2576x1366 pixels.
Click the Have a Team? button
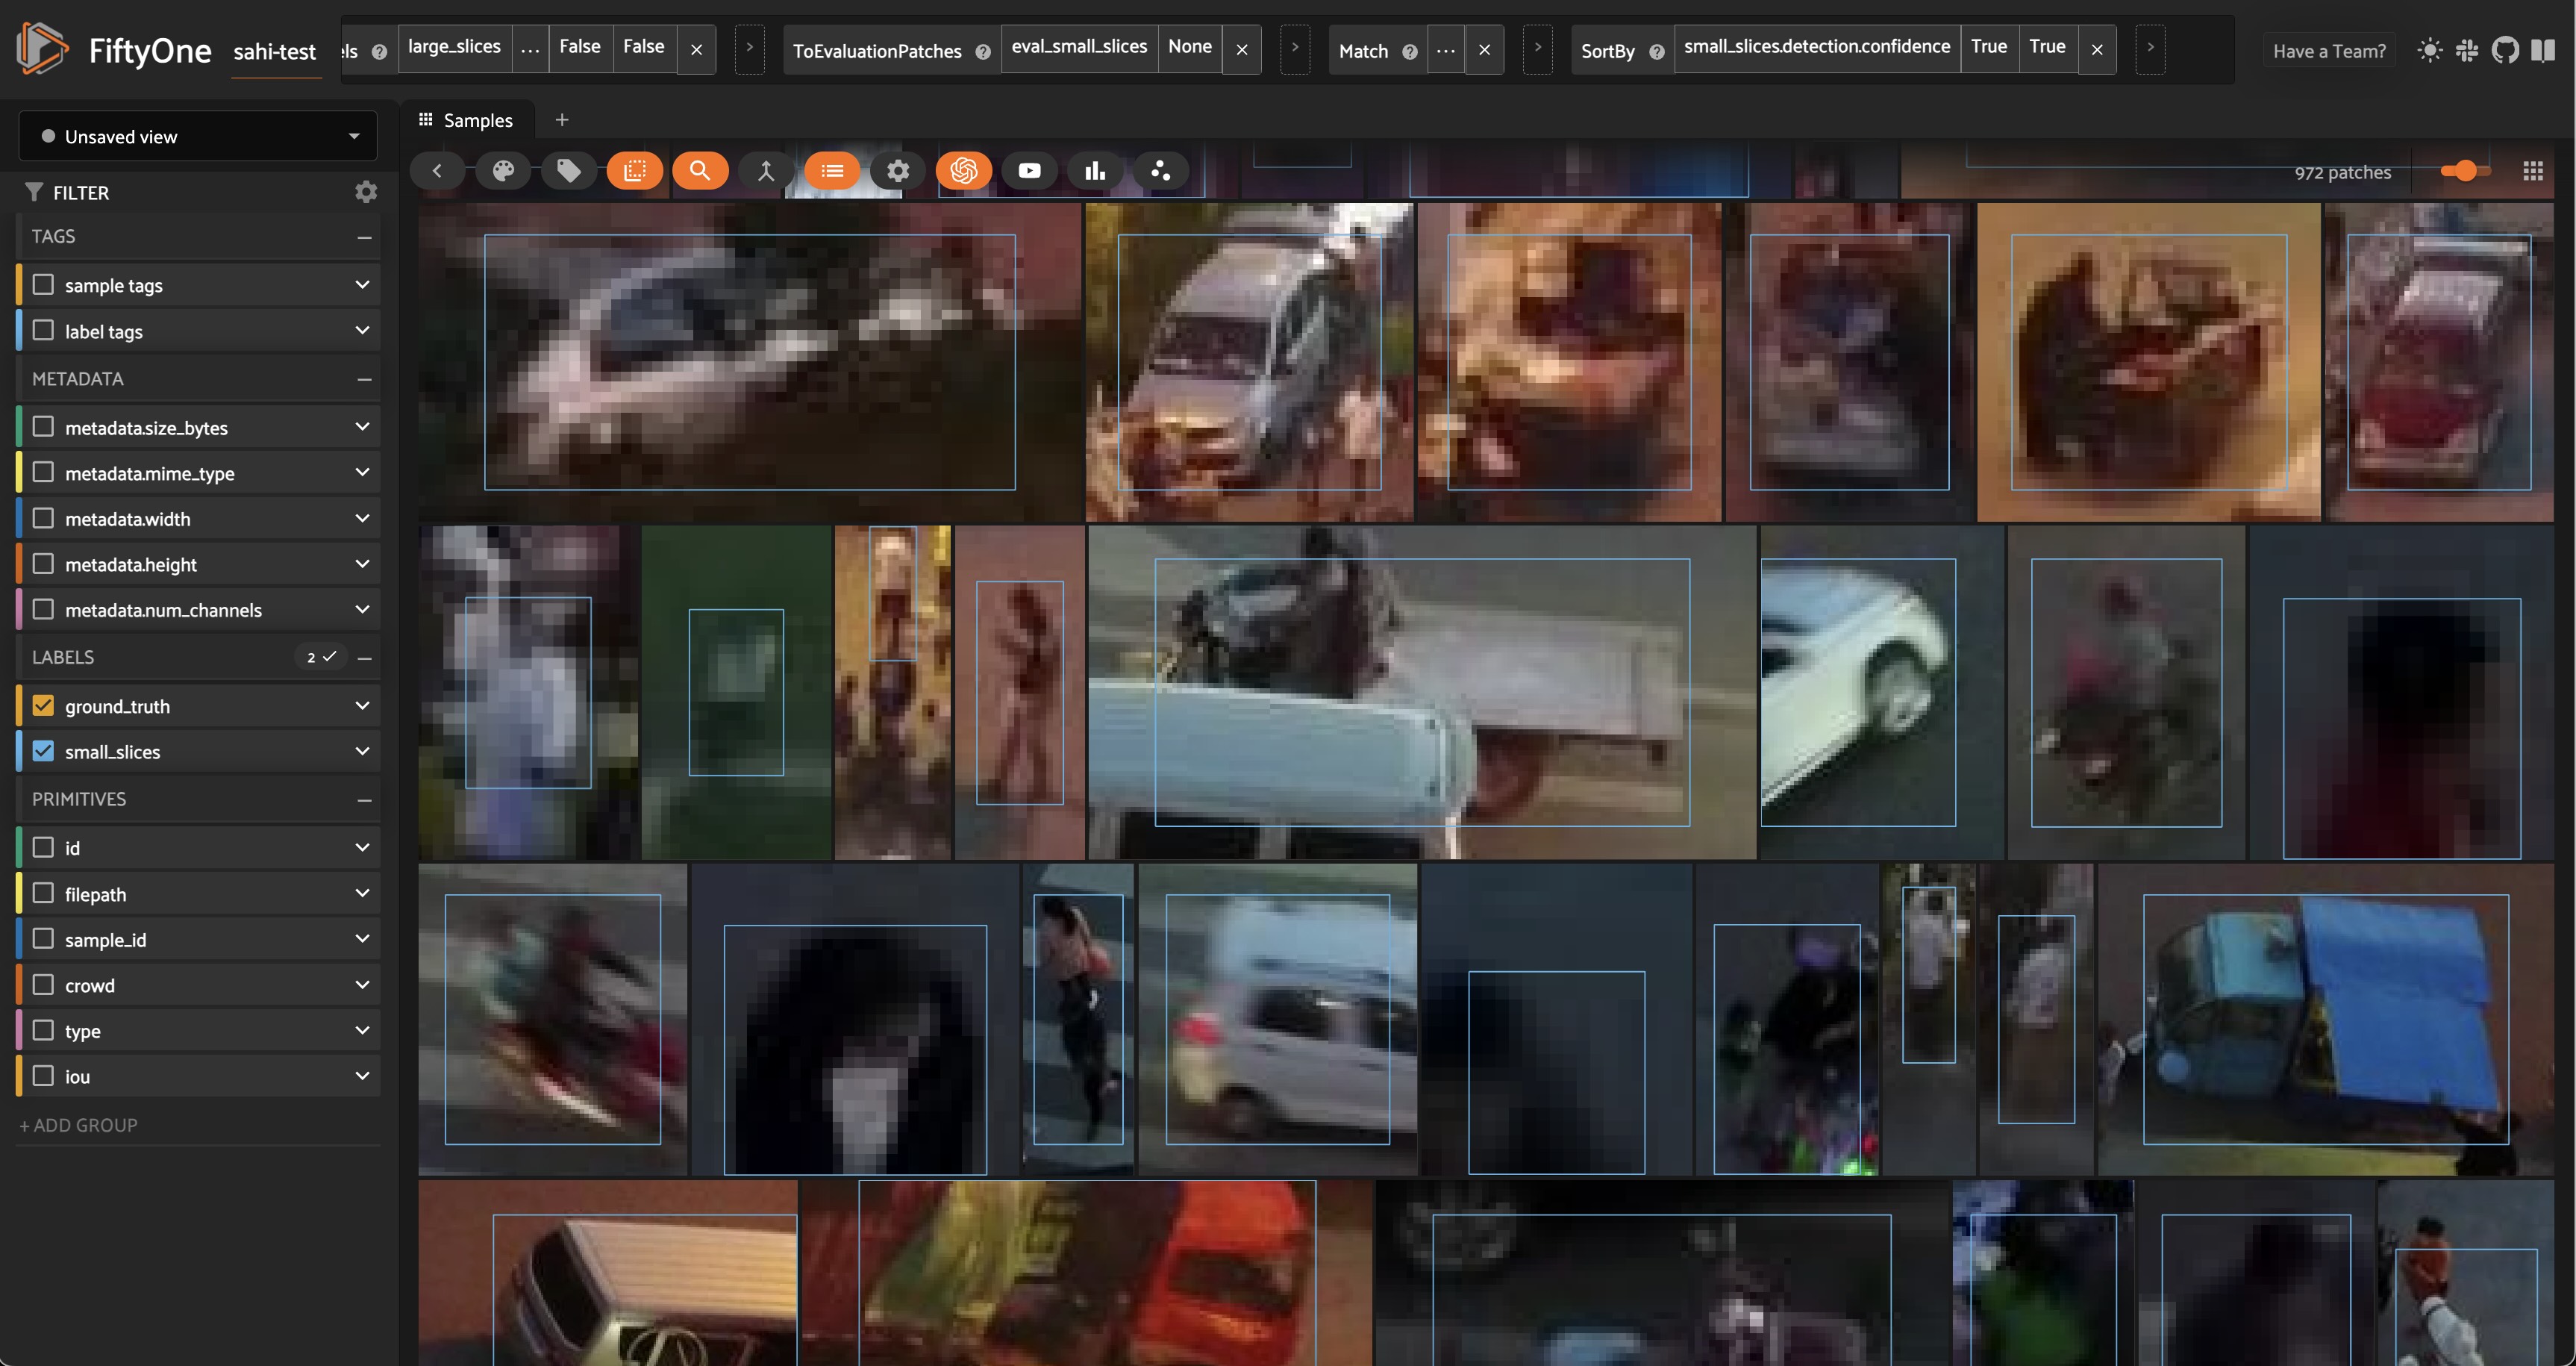tap(2329, 51)
